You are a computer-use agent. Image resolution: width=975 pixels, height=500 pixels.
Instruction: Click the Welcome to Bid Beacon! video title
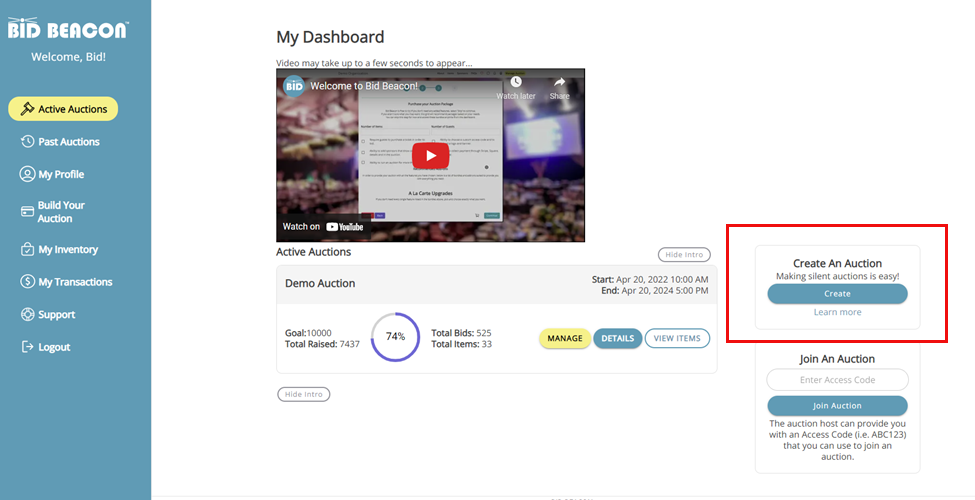364,86
